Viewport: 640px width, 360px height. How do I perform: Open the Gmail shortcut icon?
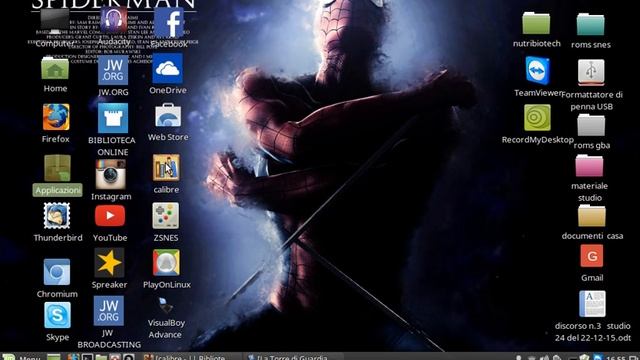coord(592,256)
